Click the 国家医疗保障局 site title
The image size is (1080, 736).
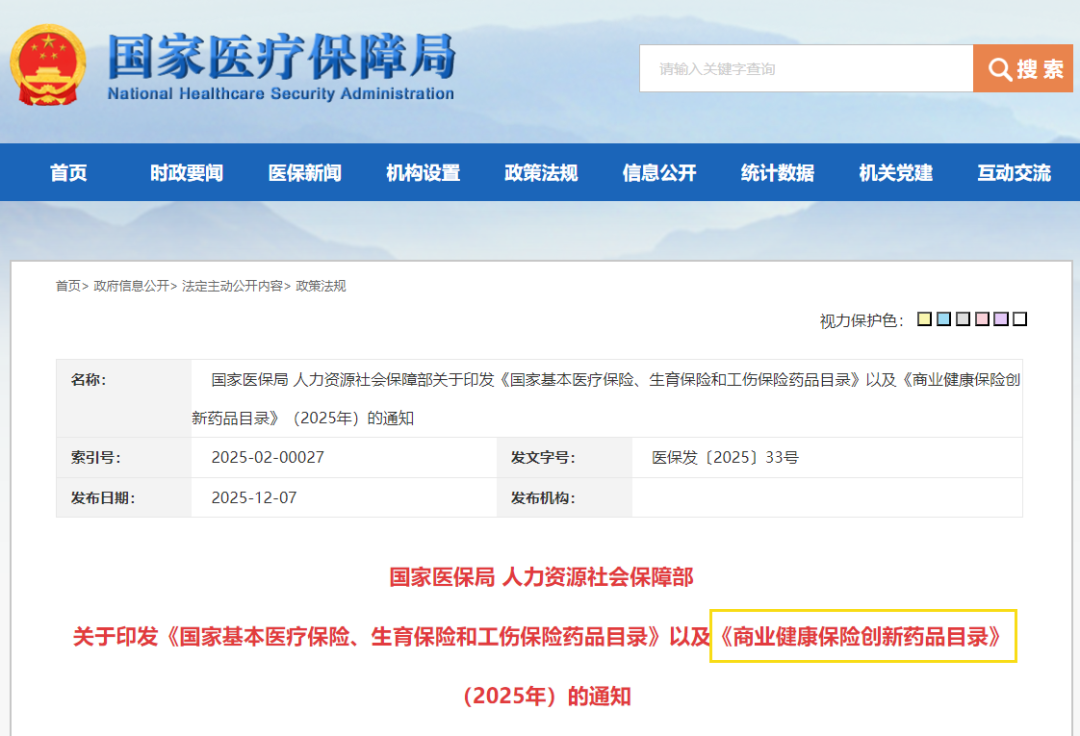(x=281, y=57)
